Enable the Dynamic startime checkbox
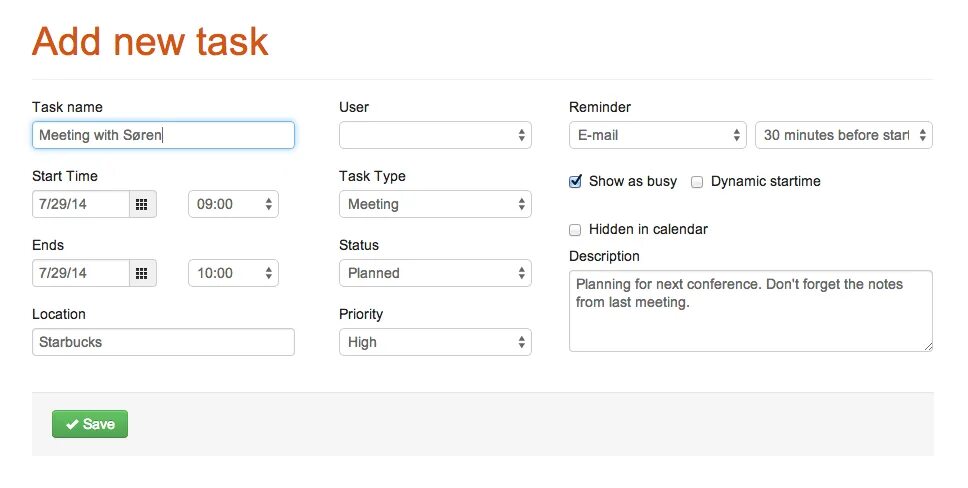This screenshot has width=968, height=488. 697,182
